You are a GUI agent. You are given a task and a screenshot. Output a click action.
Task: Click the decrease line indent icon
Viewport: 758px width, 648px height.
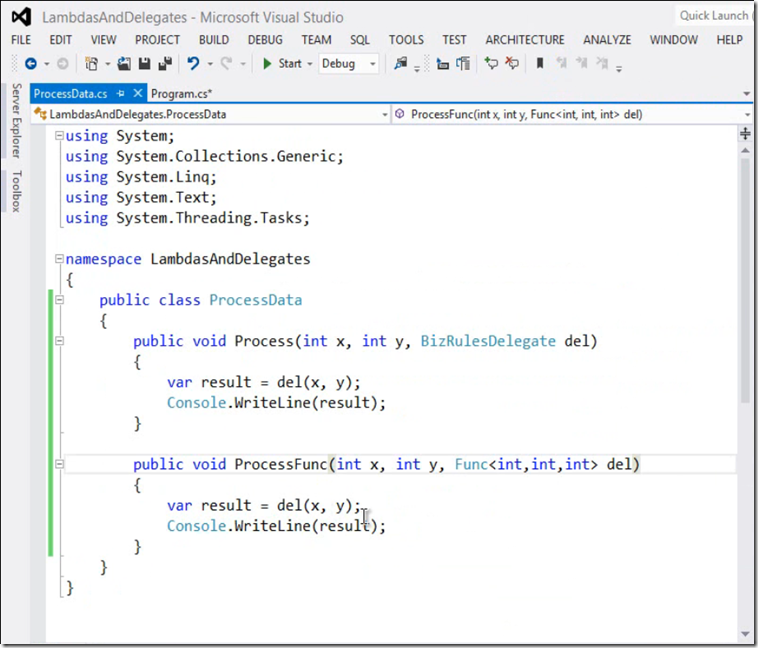pos(442,63)
